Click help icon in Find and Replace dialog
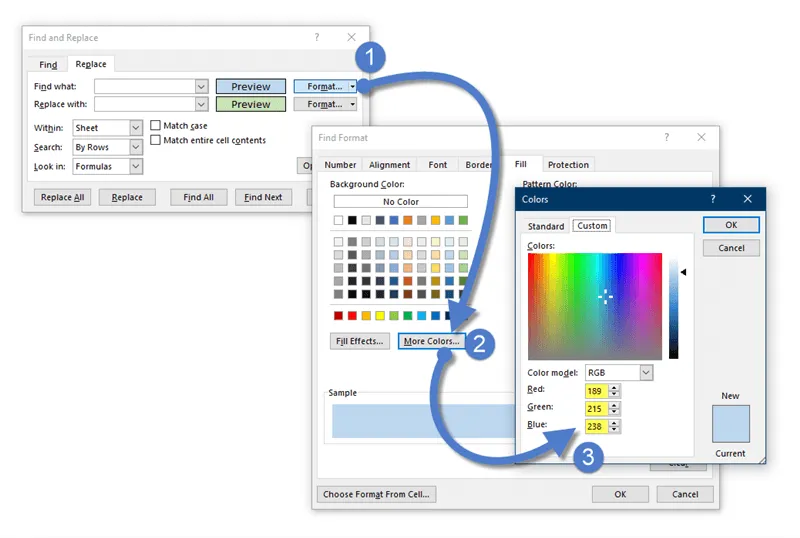 (x=317, y=38)
